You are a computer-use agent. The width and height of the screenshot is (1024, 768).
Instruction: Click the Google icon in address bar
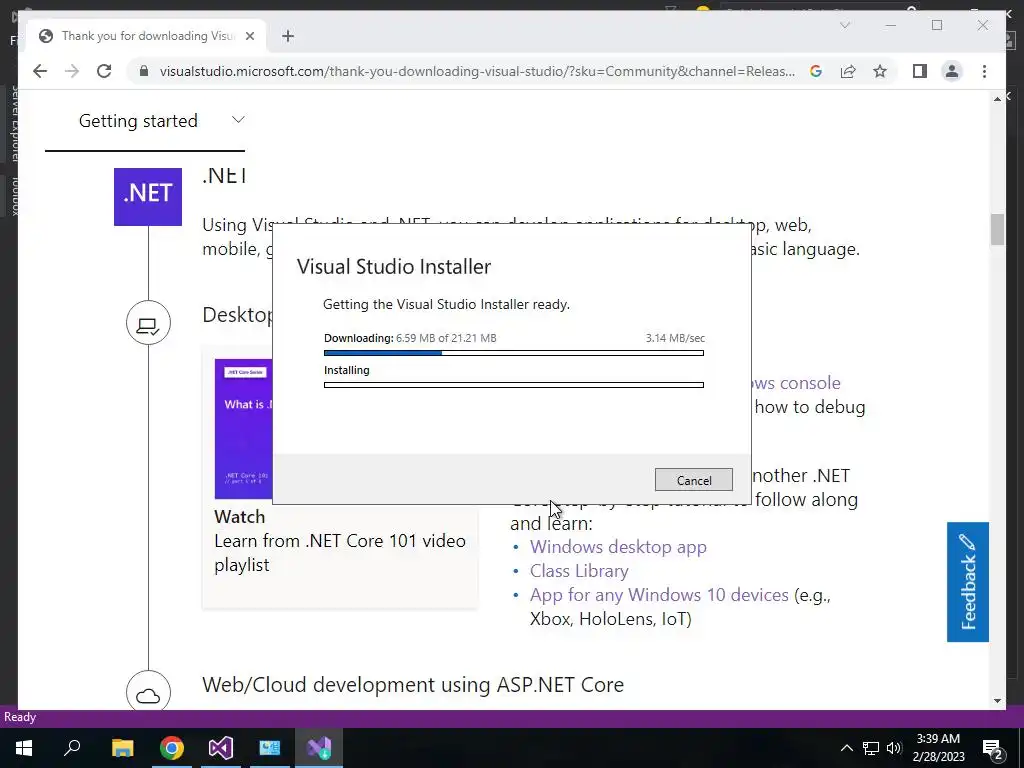[816, 71]
